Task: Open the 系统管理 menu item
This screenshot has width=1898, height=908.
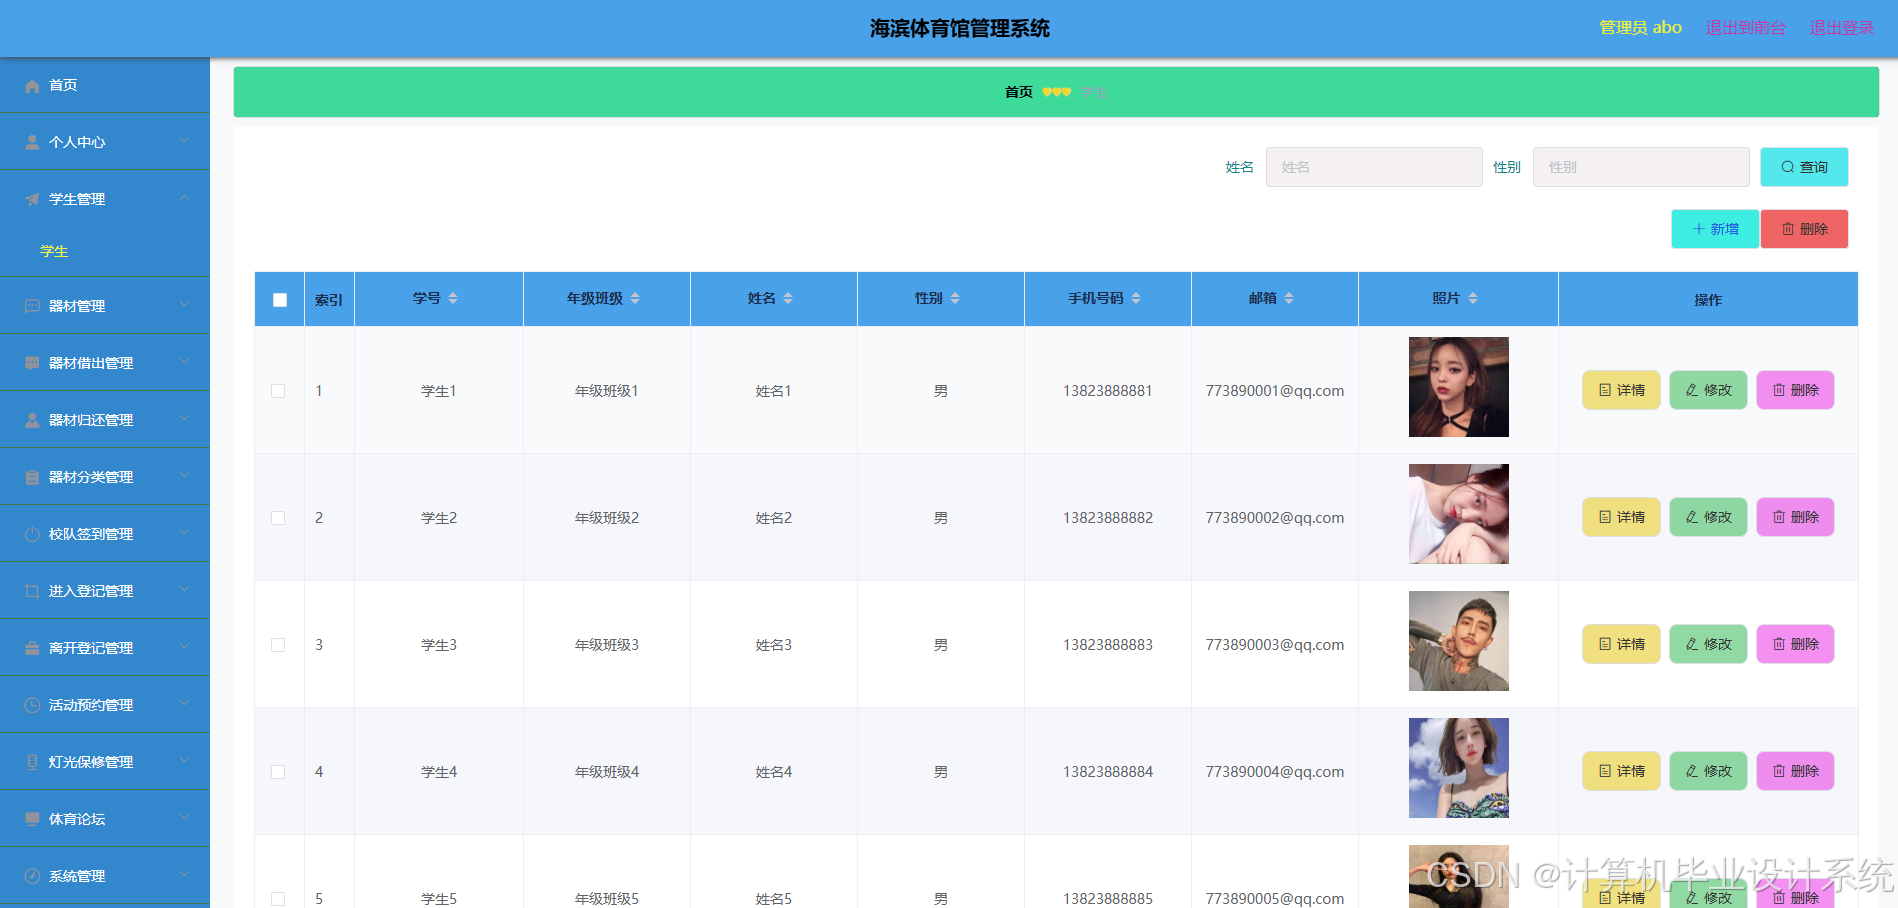Action: [105, 876]
